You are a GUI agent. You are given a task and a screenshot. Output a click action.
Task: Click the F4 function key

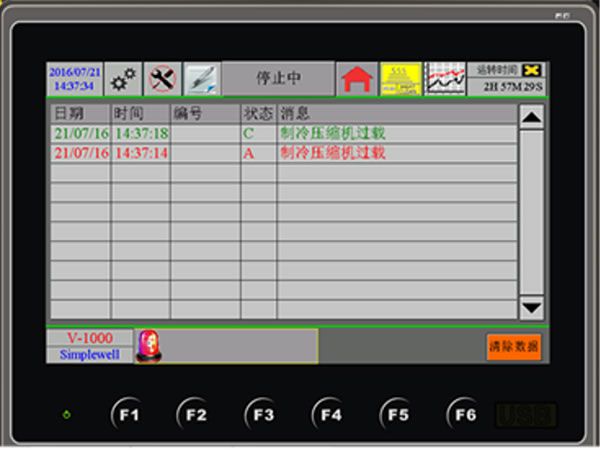(x=330, y=414)
